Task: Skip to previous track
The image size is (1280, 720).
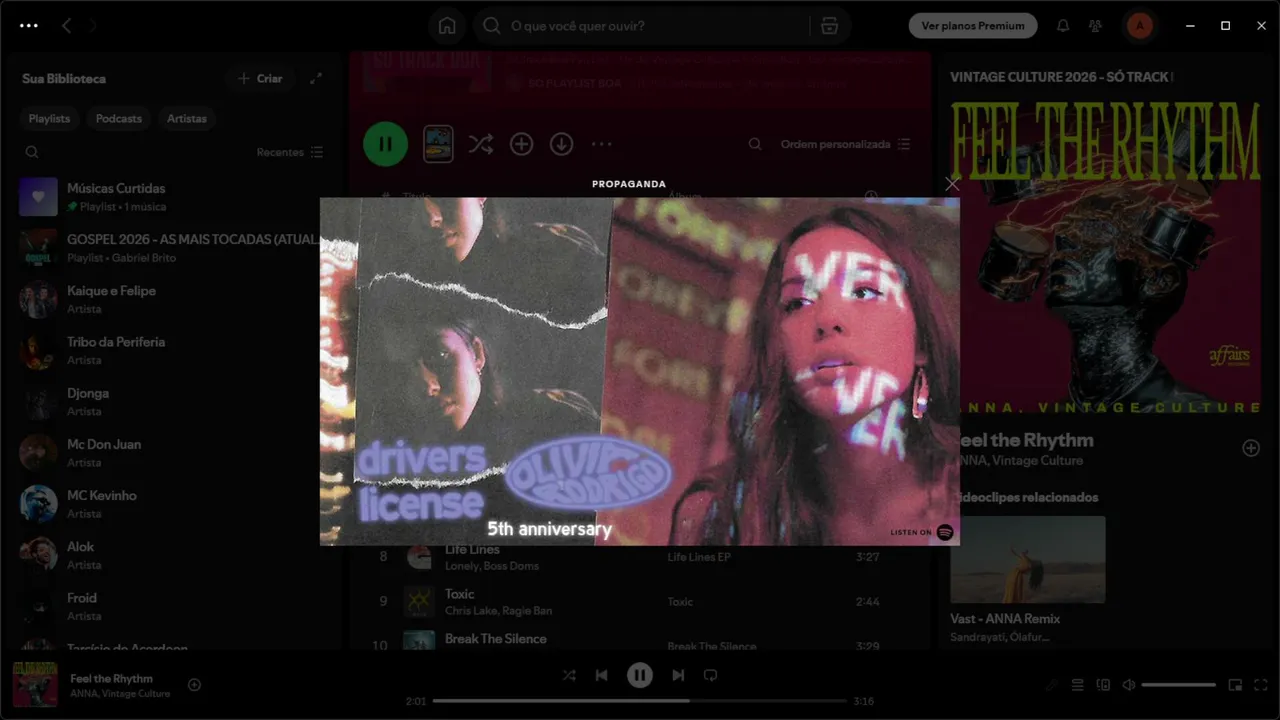Action: tap(601, 675)
